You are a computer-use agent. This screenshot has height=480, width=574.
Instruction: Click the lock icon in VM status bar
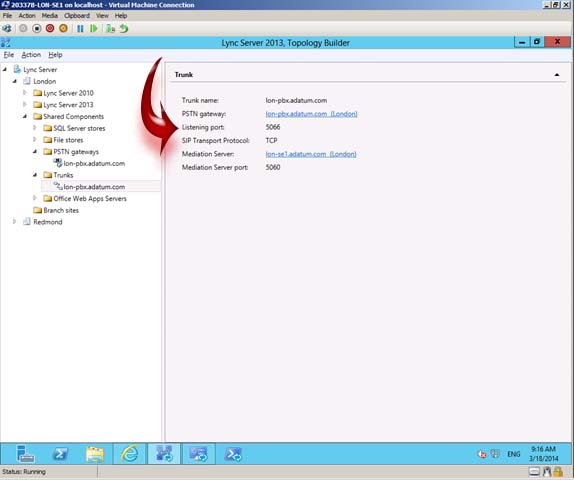(559, 472)
